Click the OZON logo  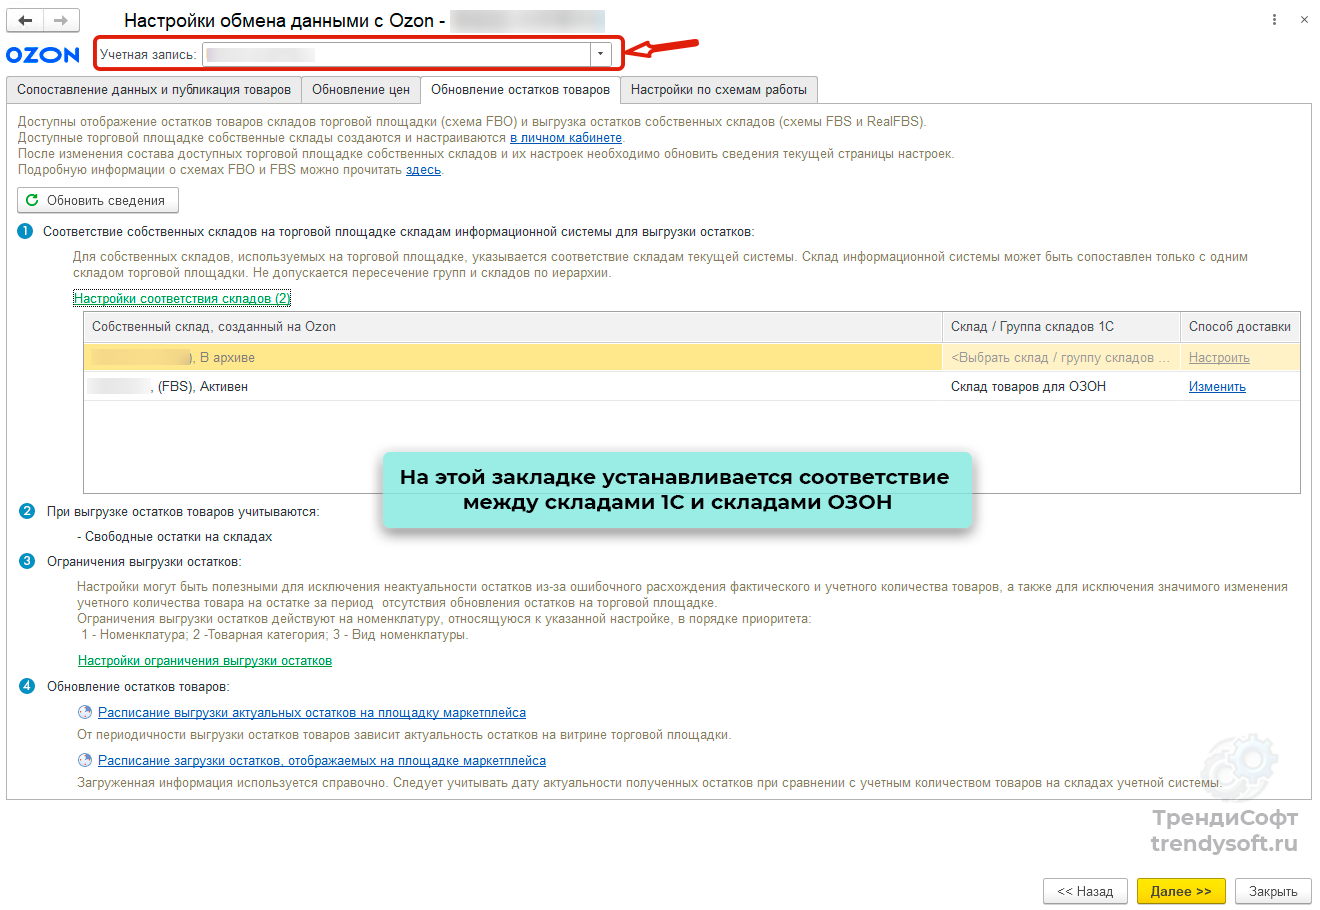click(43, 55)
